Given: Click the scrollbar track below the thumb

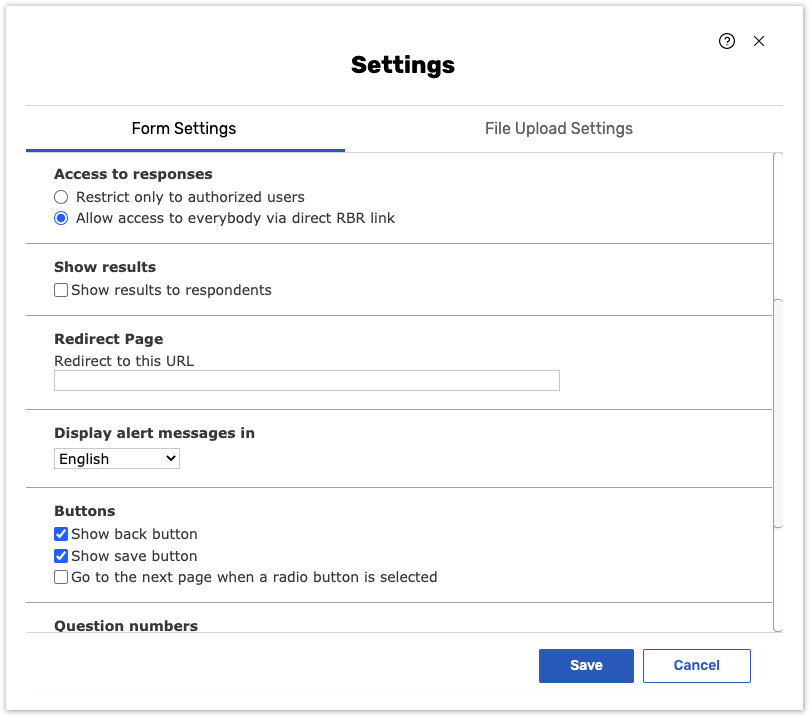Looking at the screenshot, I should pyautogui.click(x=778, y=580).
